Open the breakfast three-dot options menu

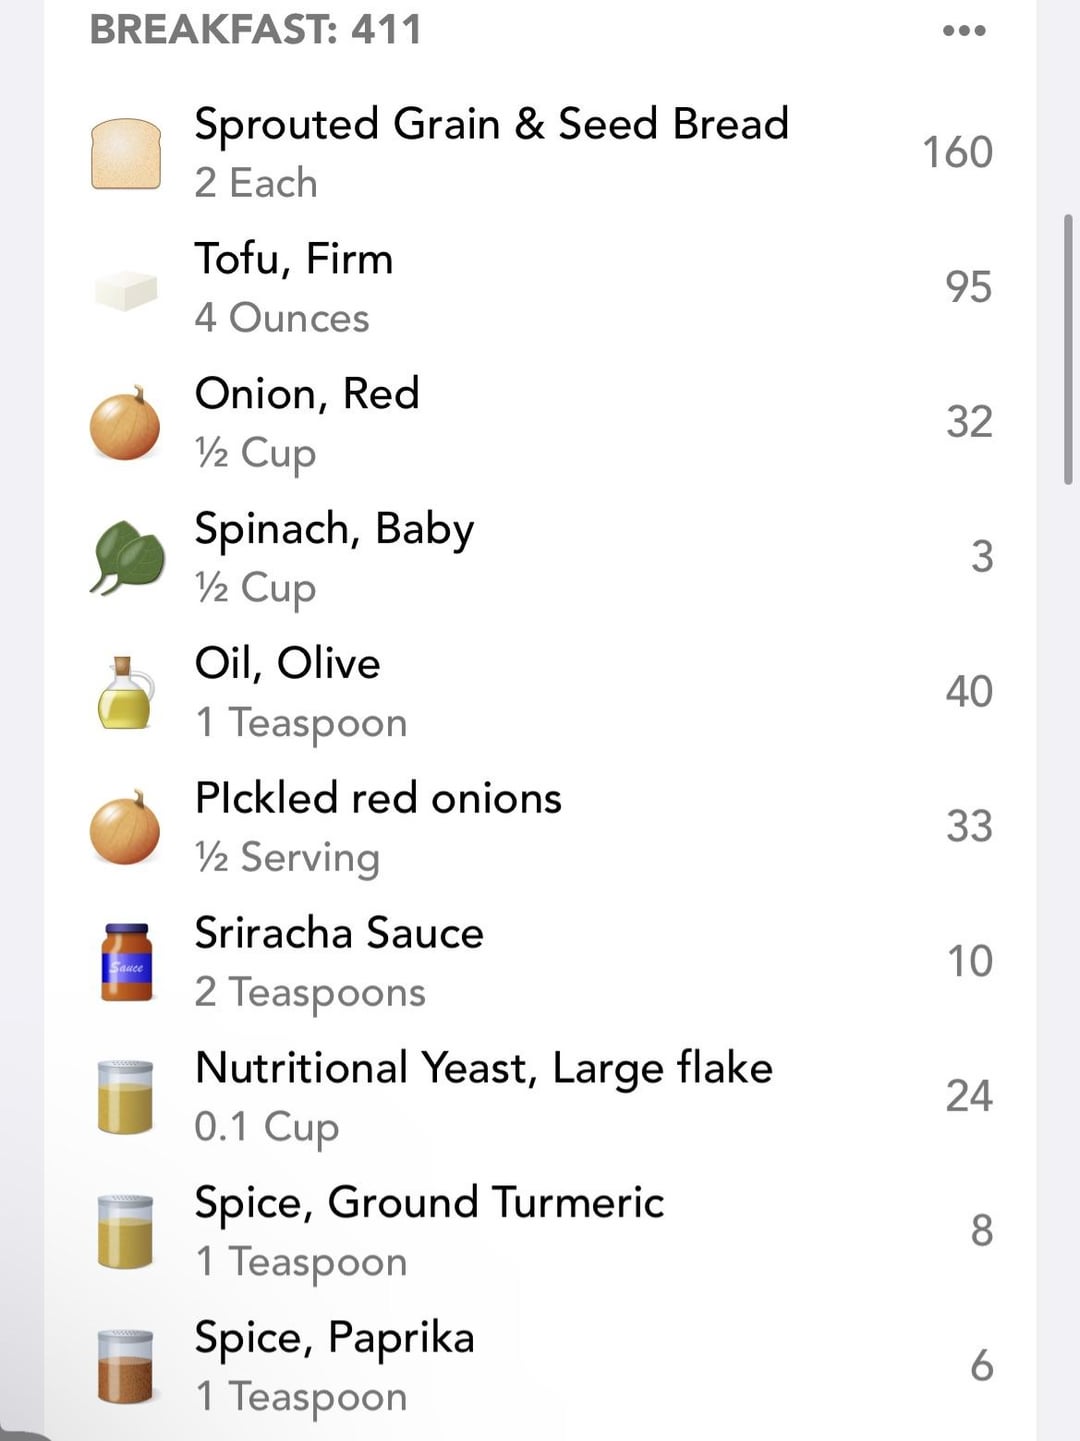pyautogui.click(x=964, y=31)
